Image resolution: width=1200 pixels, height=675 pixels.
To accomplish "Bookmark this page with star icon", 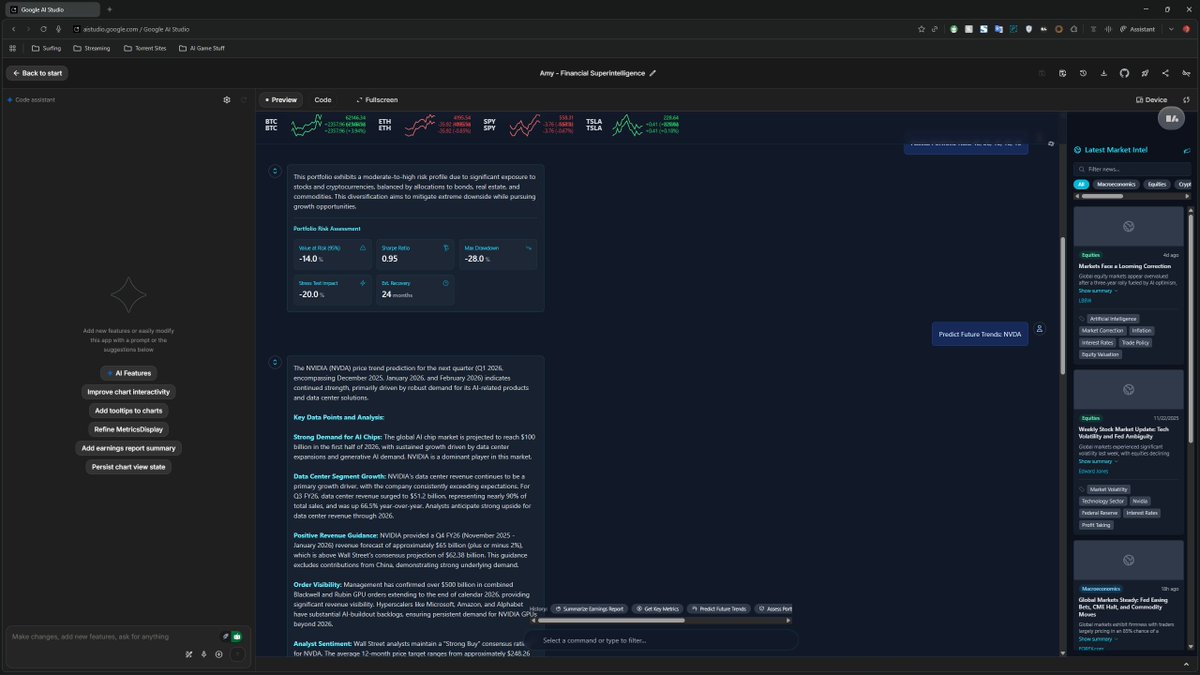I will [920, 29].
